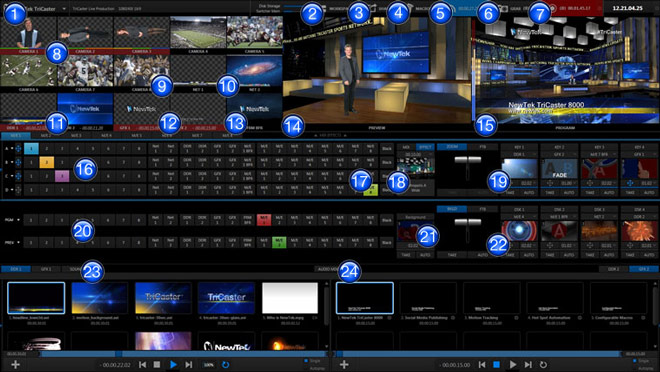Open KEY 3 source dropdown showing M/E 7 BFR

click(x=599, y=154)
